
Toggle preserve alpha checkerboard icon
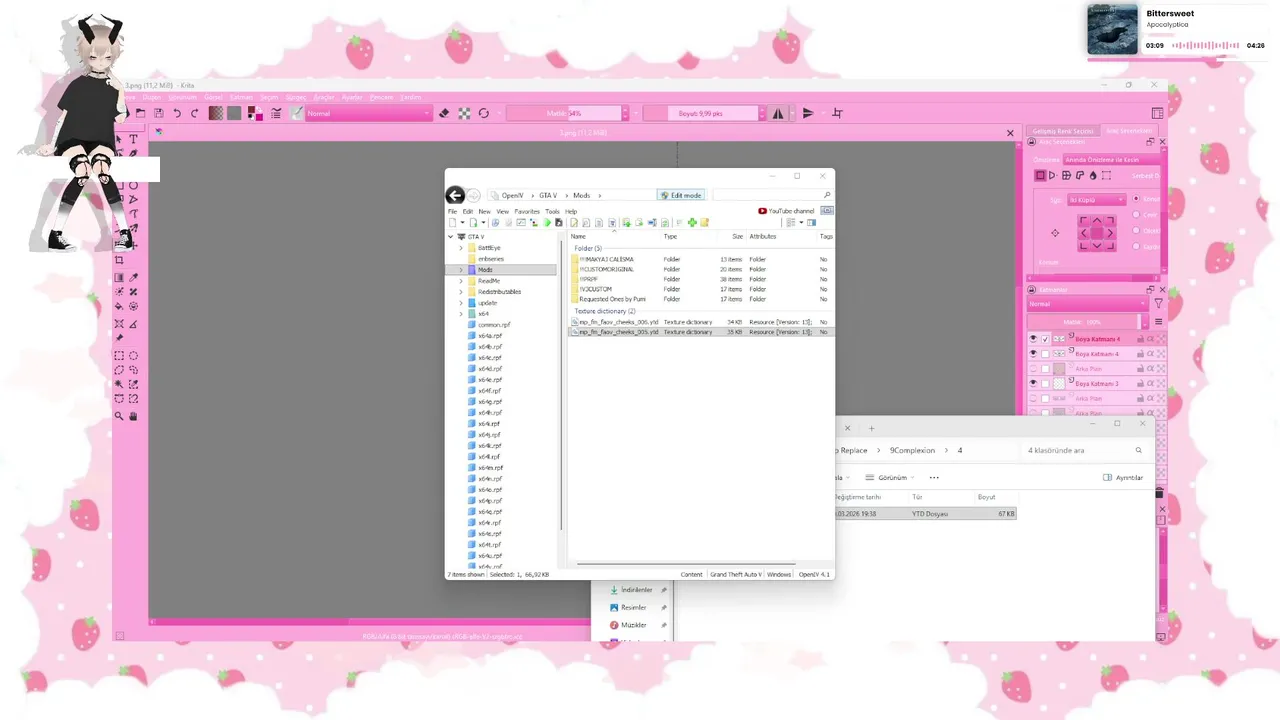click(x=464, y=113)
